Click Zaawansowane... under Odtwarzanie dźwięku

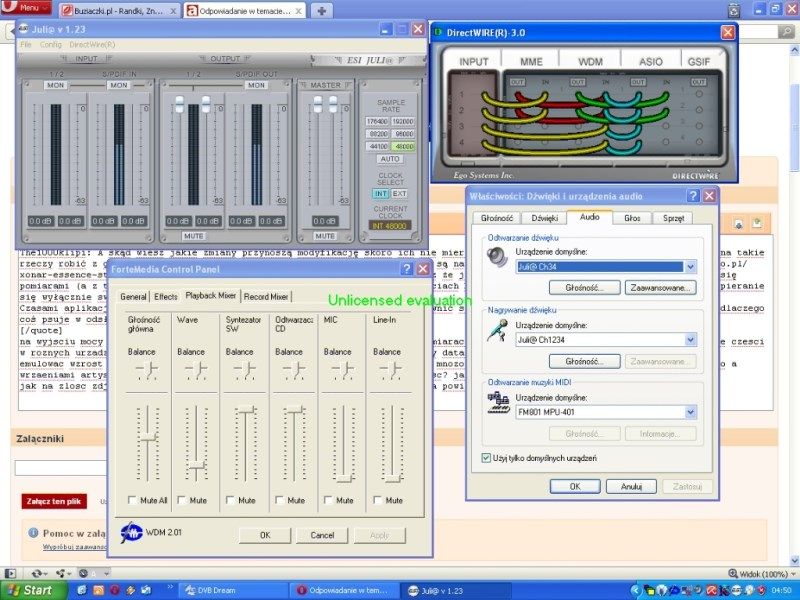tap(661, 288)
